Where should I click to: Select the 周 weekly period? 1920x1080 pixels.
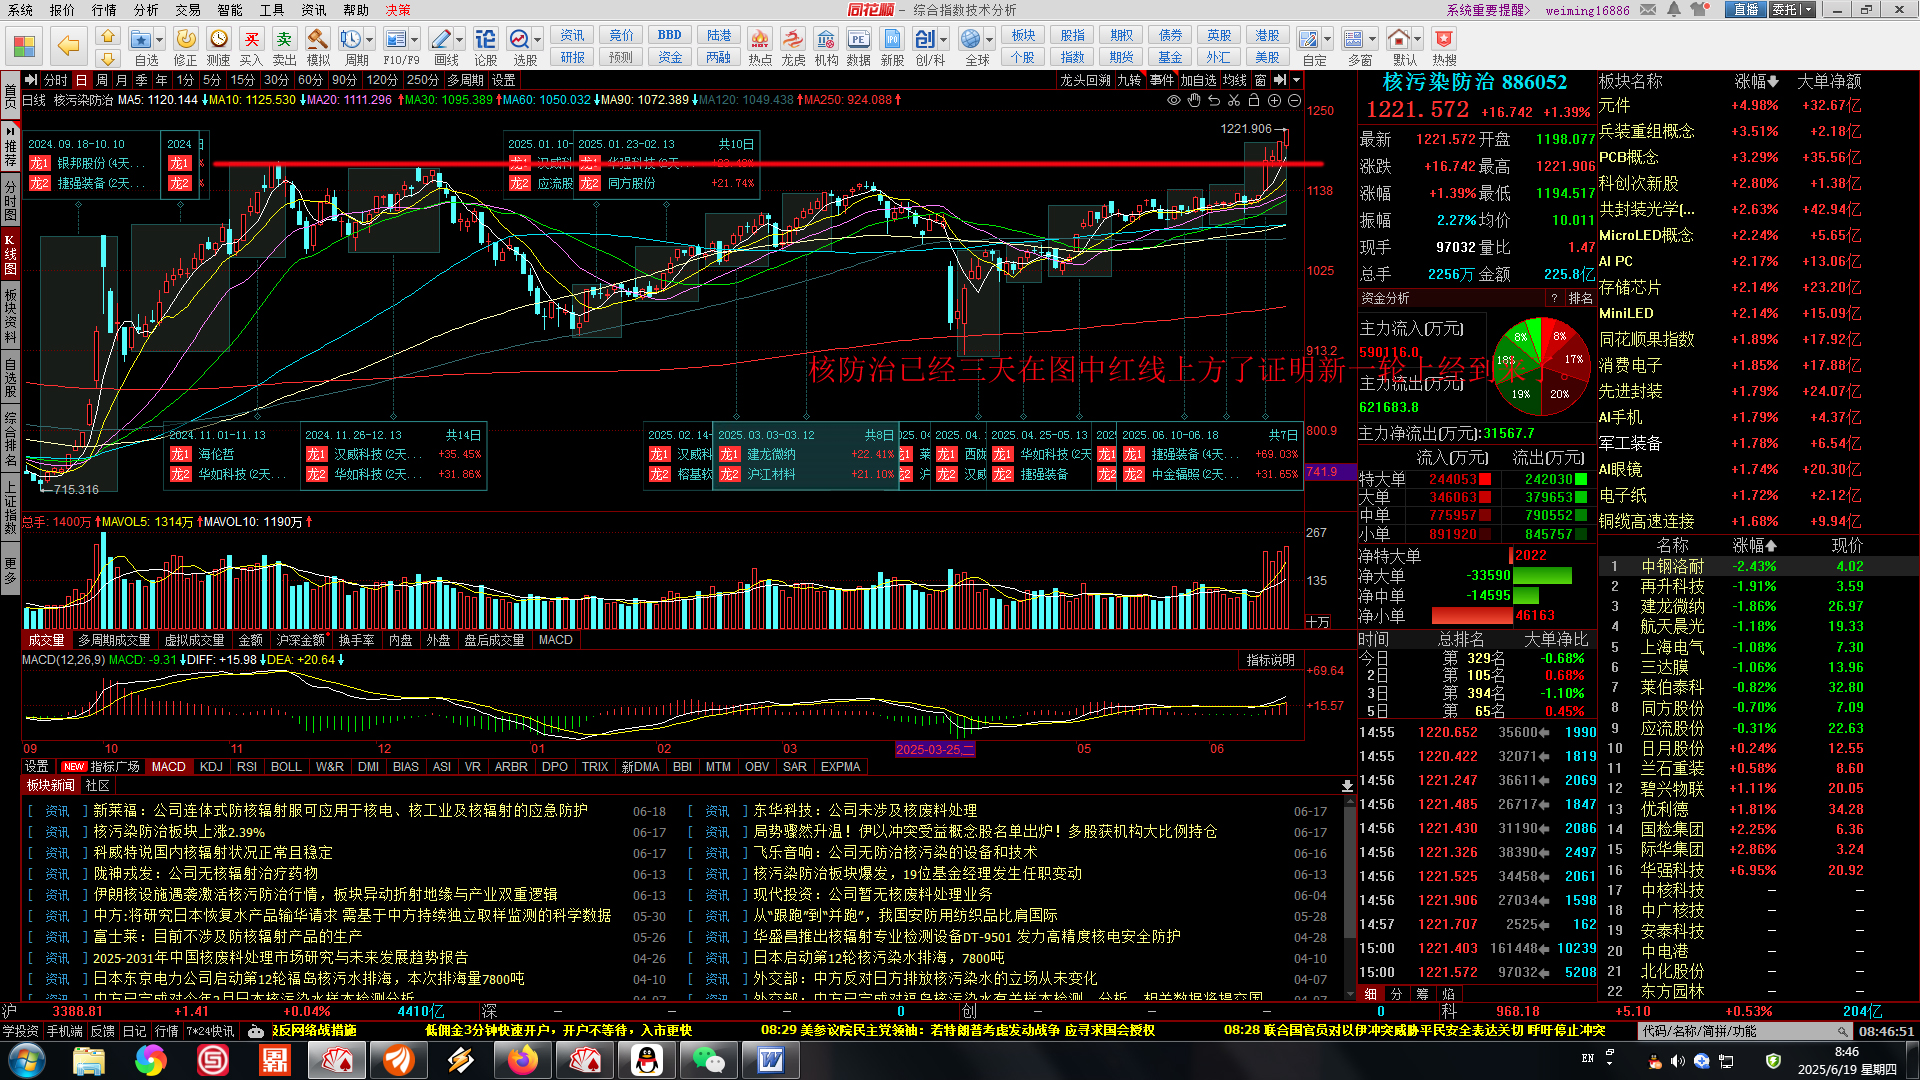point(101,80)
